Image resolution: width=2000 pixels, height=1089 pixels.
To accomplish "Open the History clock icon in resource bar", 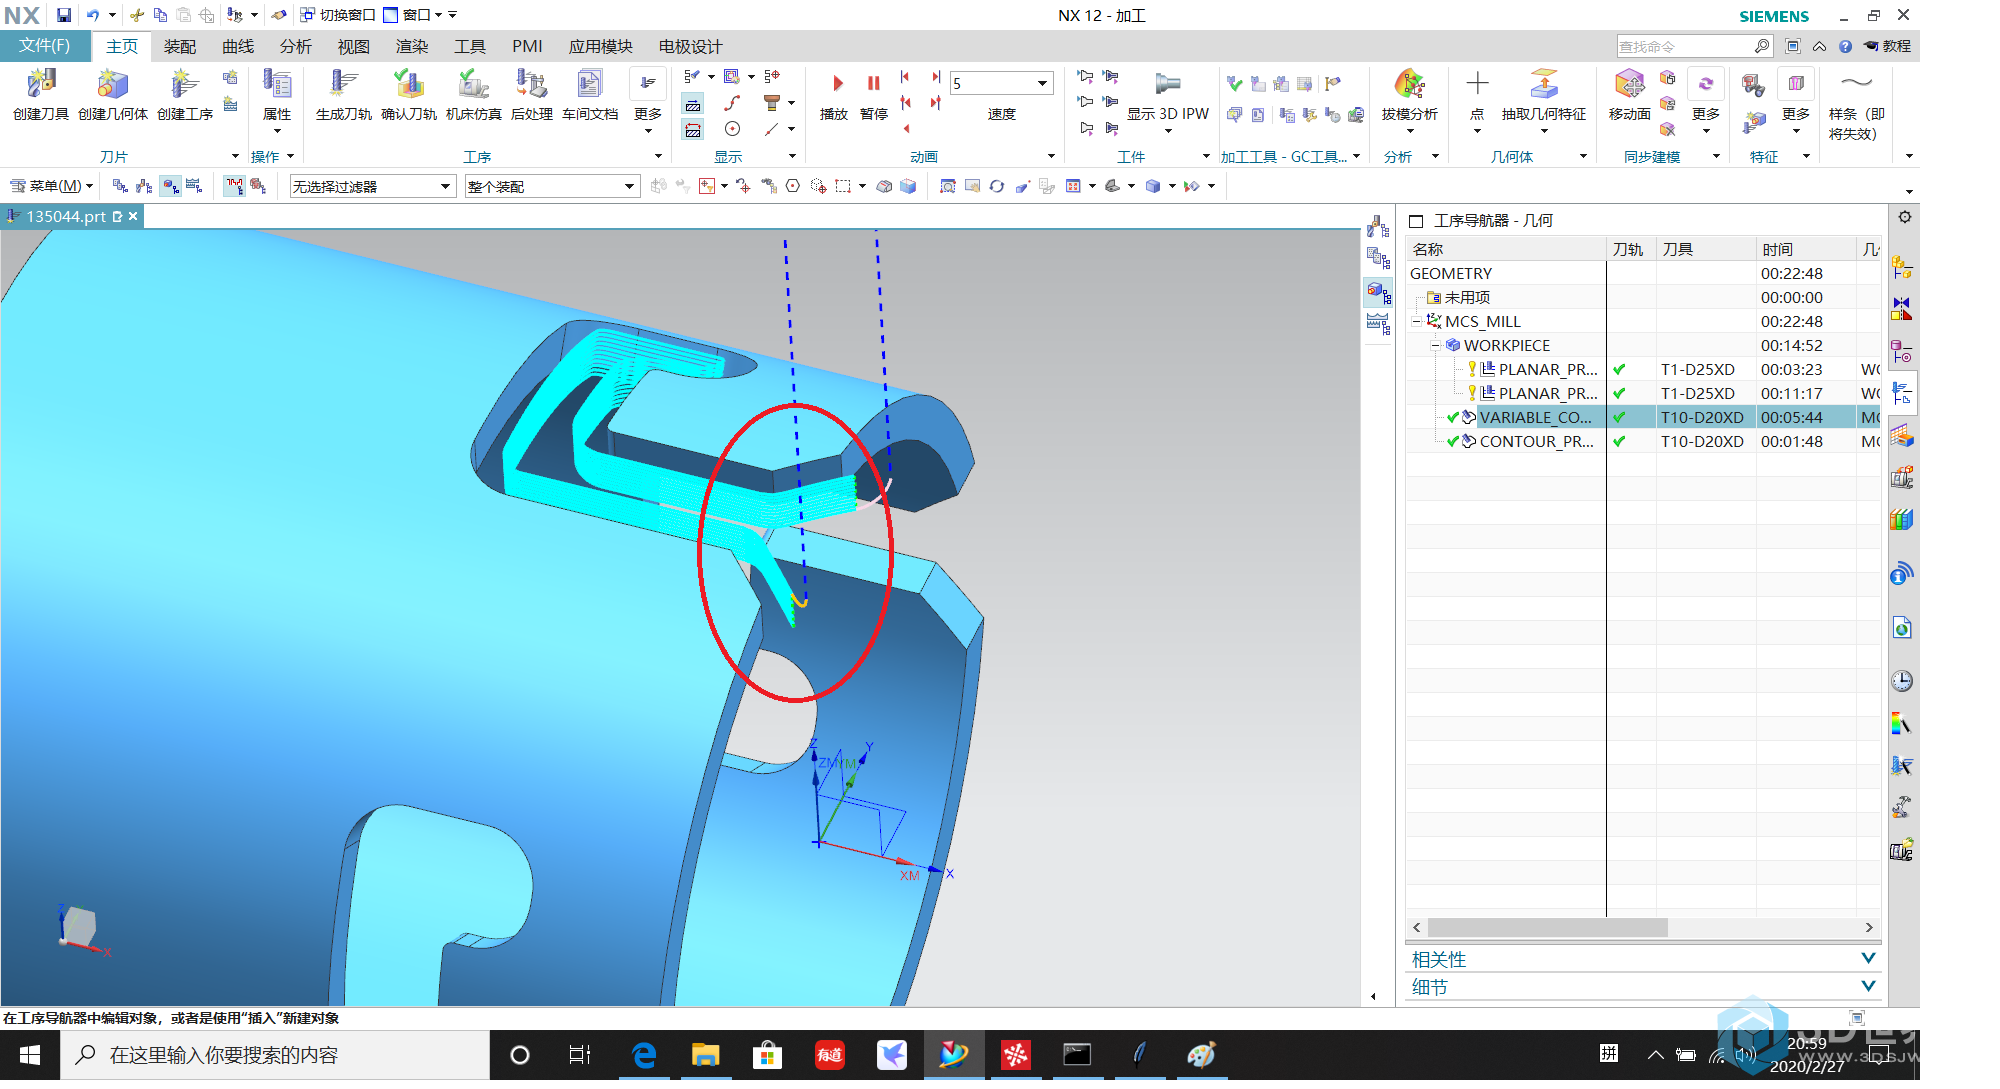I will click(1902, 681).
